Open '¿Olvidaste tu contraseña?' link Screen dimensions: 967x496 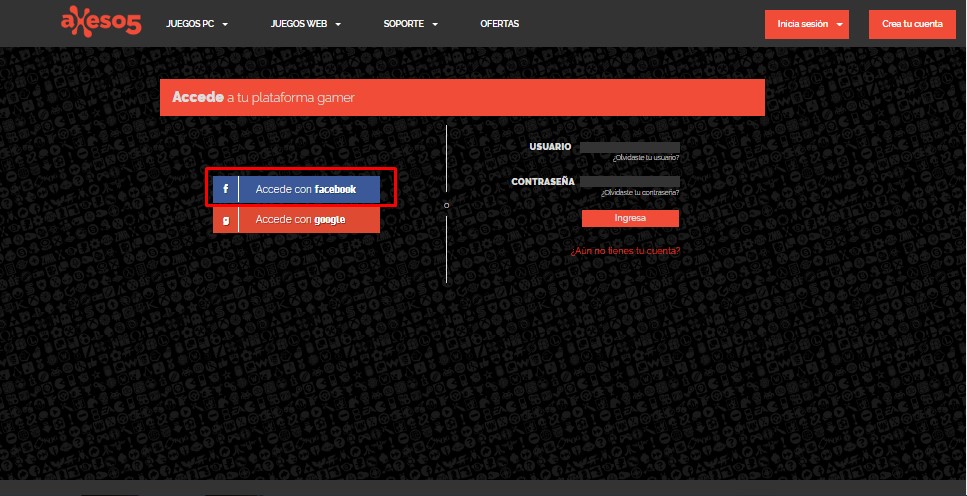[640, 193]
